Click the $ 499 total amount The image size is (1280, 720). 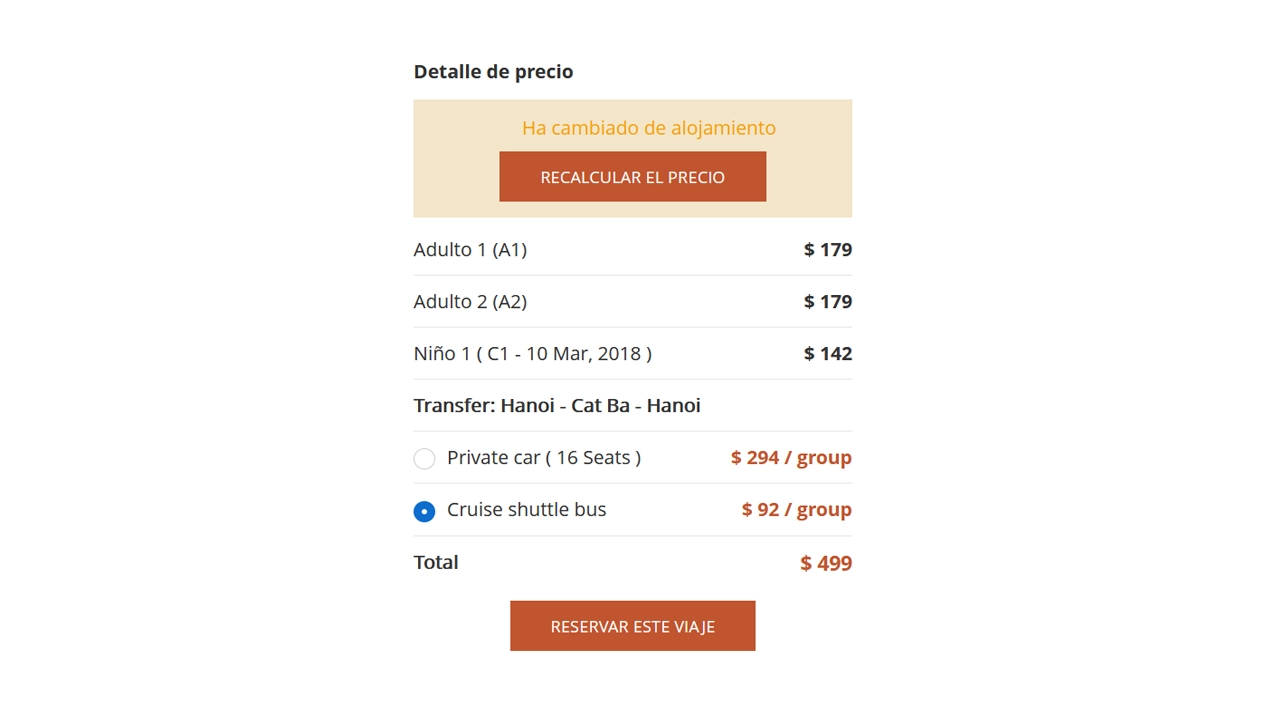[826, 562]
